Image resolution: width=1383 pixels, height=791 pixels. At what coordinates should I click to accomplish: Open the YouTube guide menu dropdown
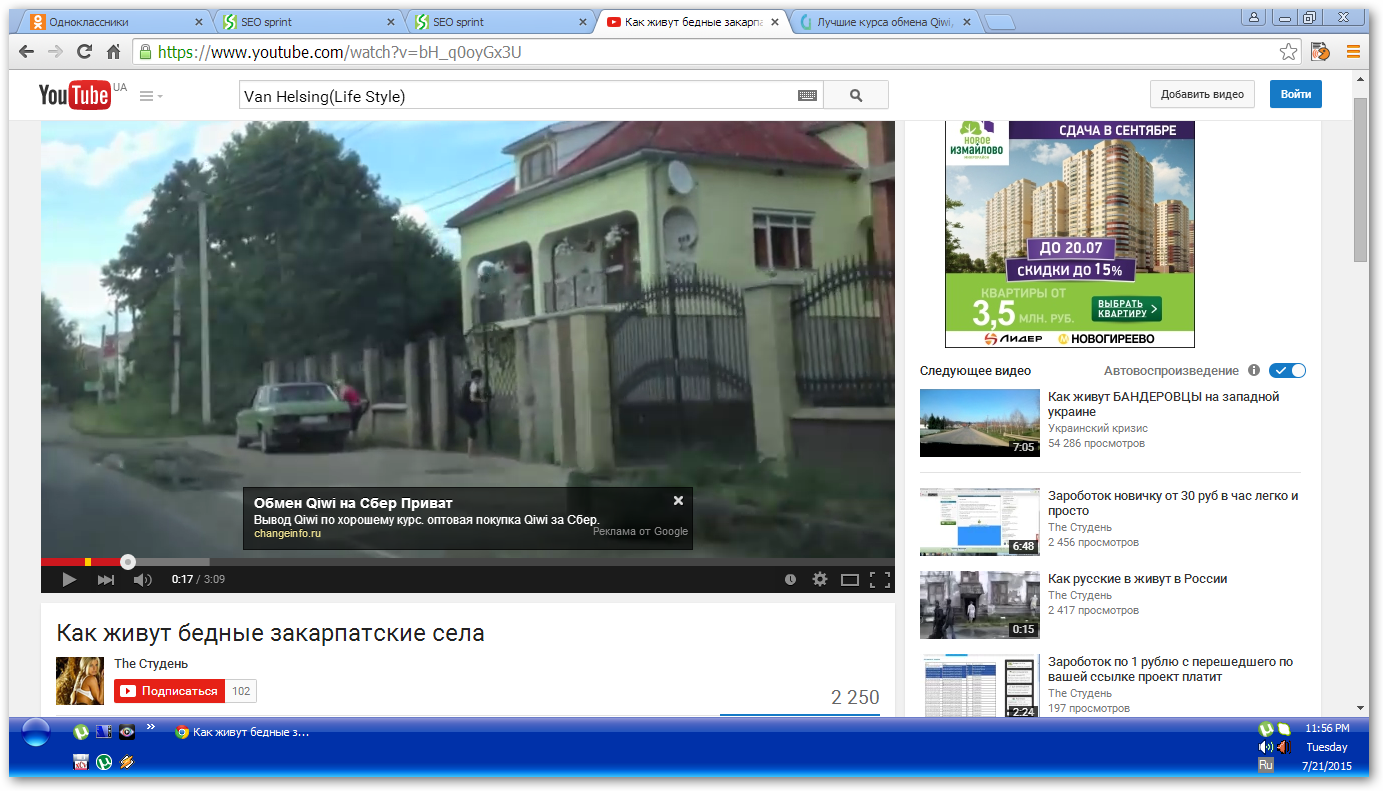coord(151,96)
